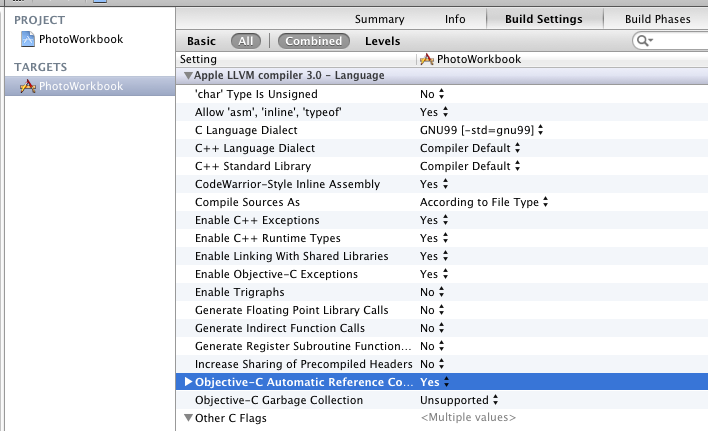708x431 pixels.
Task: Change CodeWarrior-Style Inline Assembly value
Action: tap(434, 184)
